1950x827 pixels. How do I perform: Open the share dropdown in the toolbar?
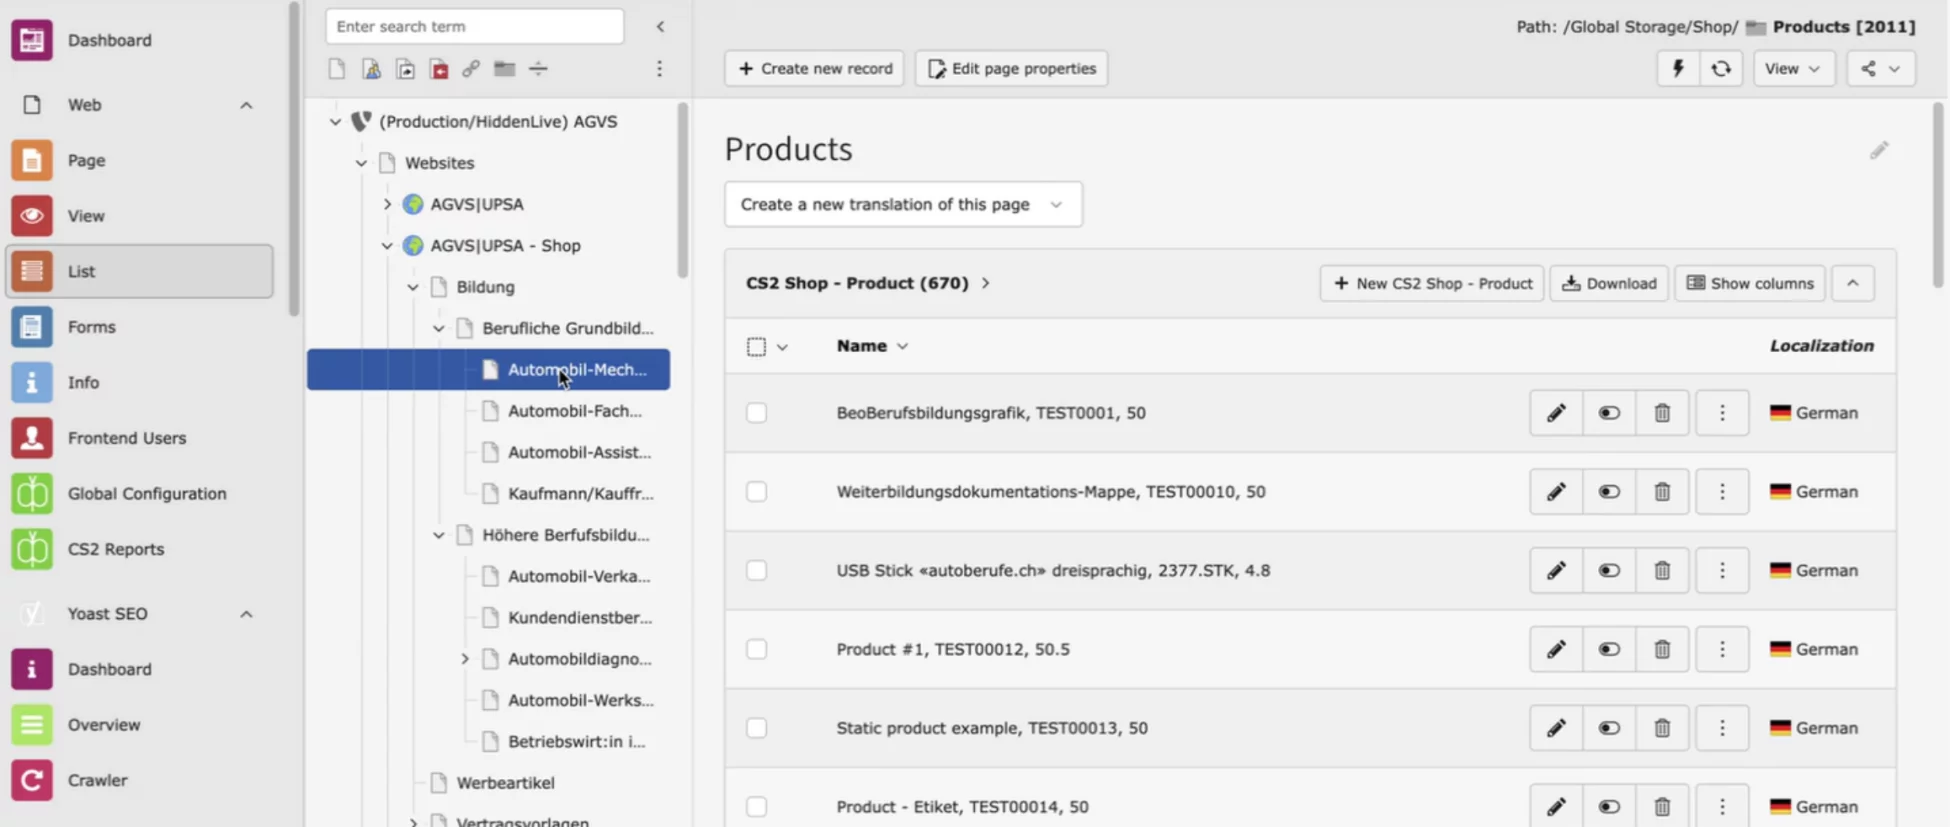click(x=1881, y=69)
